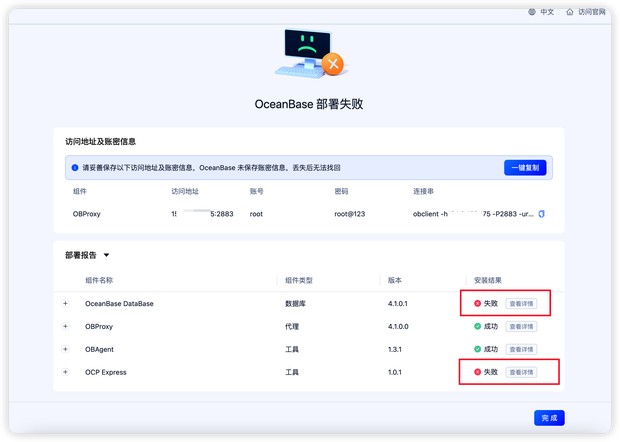Image resolution: width=620 pixels, height=442 pixels.
Task: Click the 完成 button
Action: (x=549, y=418)
